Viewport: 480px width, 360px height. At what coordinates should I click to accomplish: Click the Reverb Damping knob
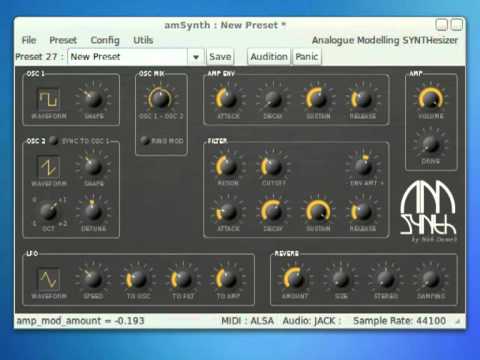click(x=431, y=279)
